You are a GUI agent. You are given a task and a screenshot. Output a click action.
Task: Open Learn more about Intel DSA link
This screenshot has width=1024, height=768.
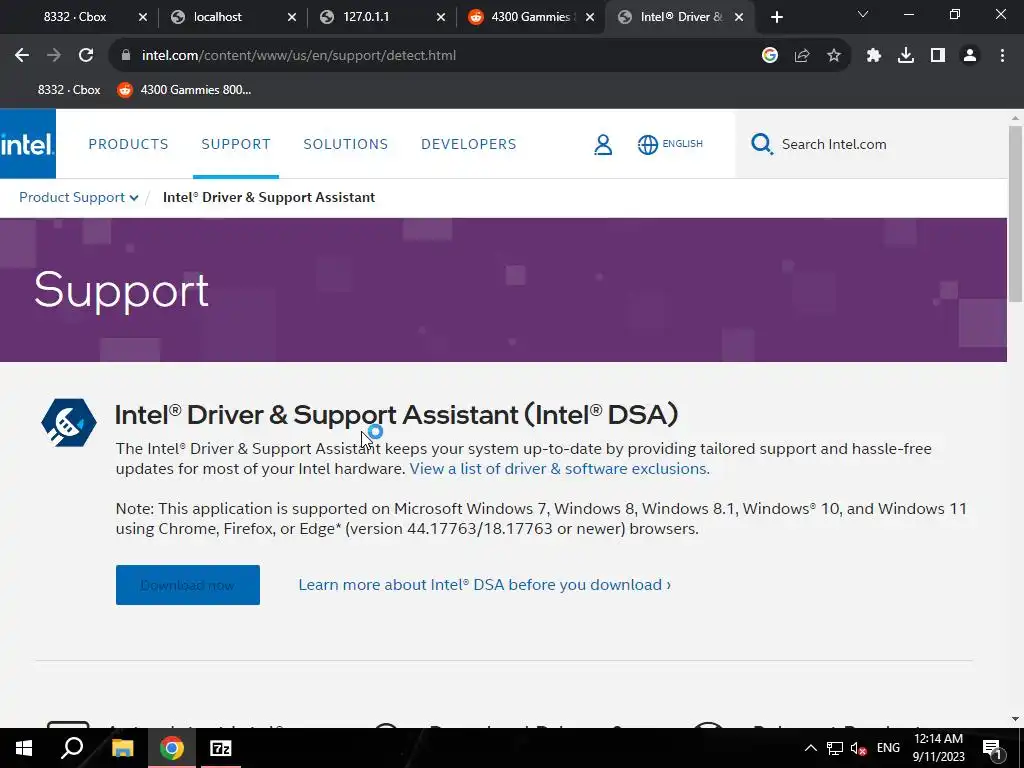coord(485,584)
